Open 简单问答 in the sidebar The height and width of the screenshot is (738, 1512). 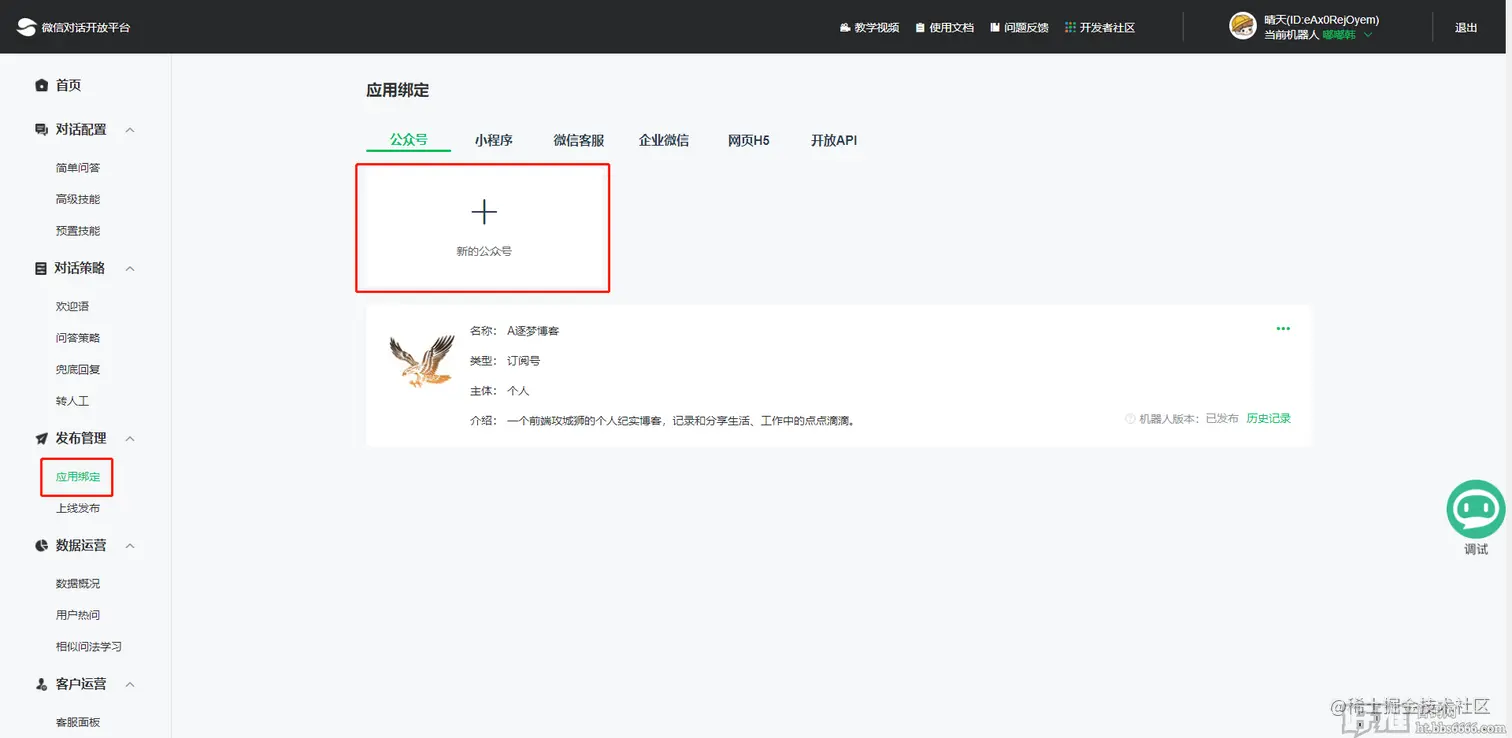tap(78, 168)
